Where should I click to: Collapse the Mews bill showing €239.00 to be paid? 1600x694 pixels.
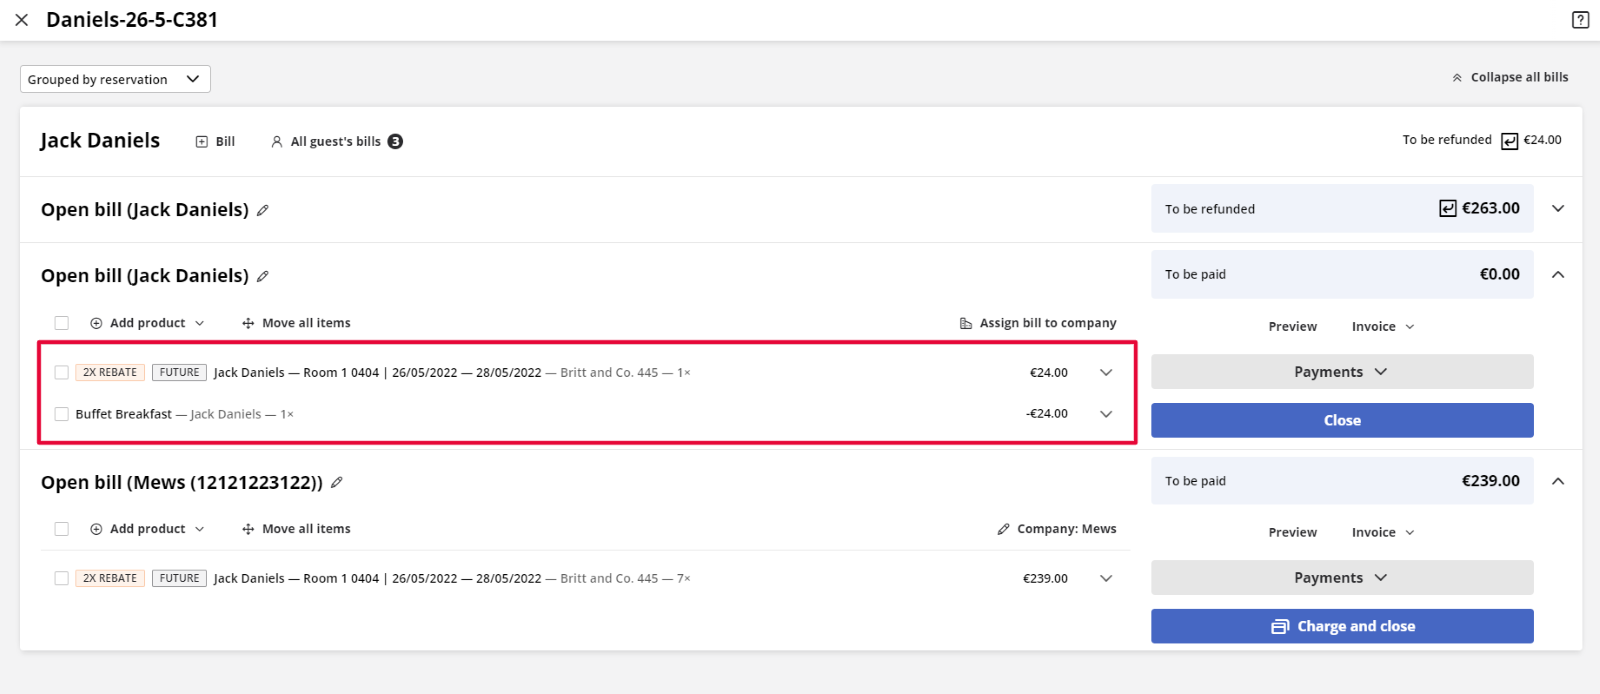[1558, 481]
